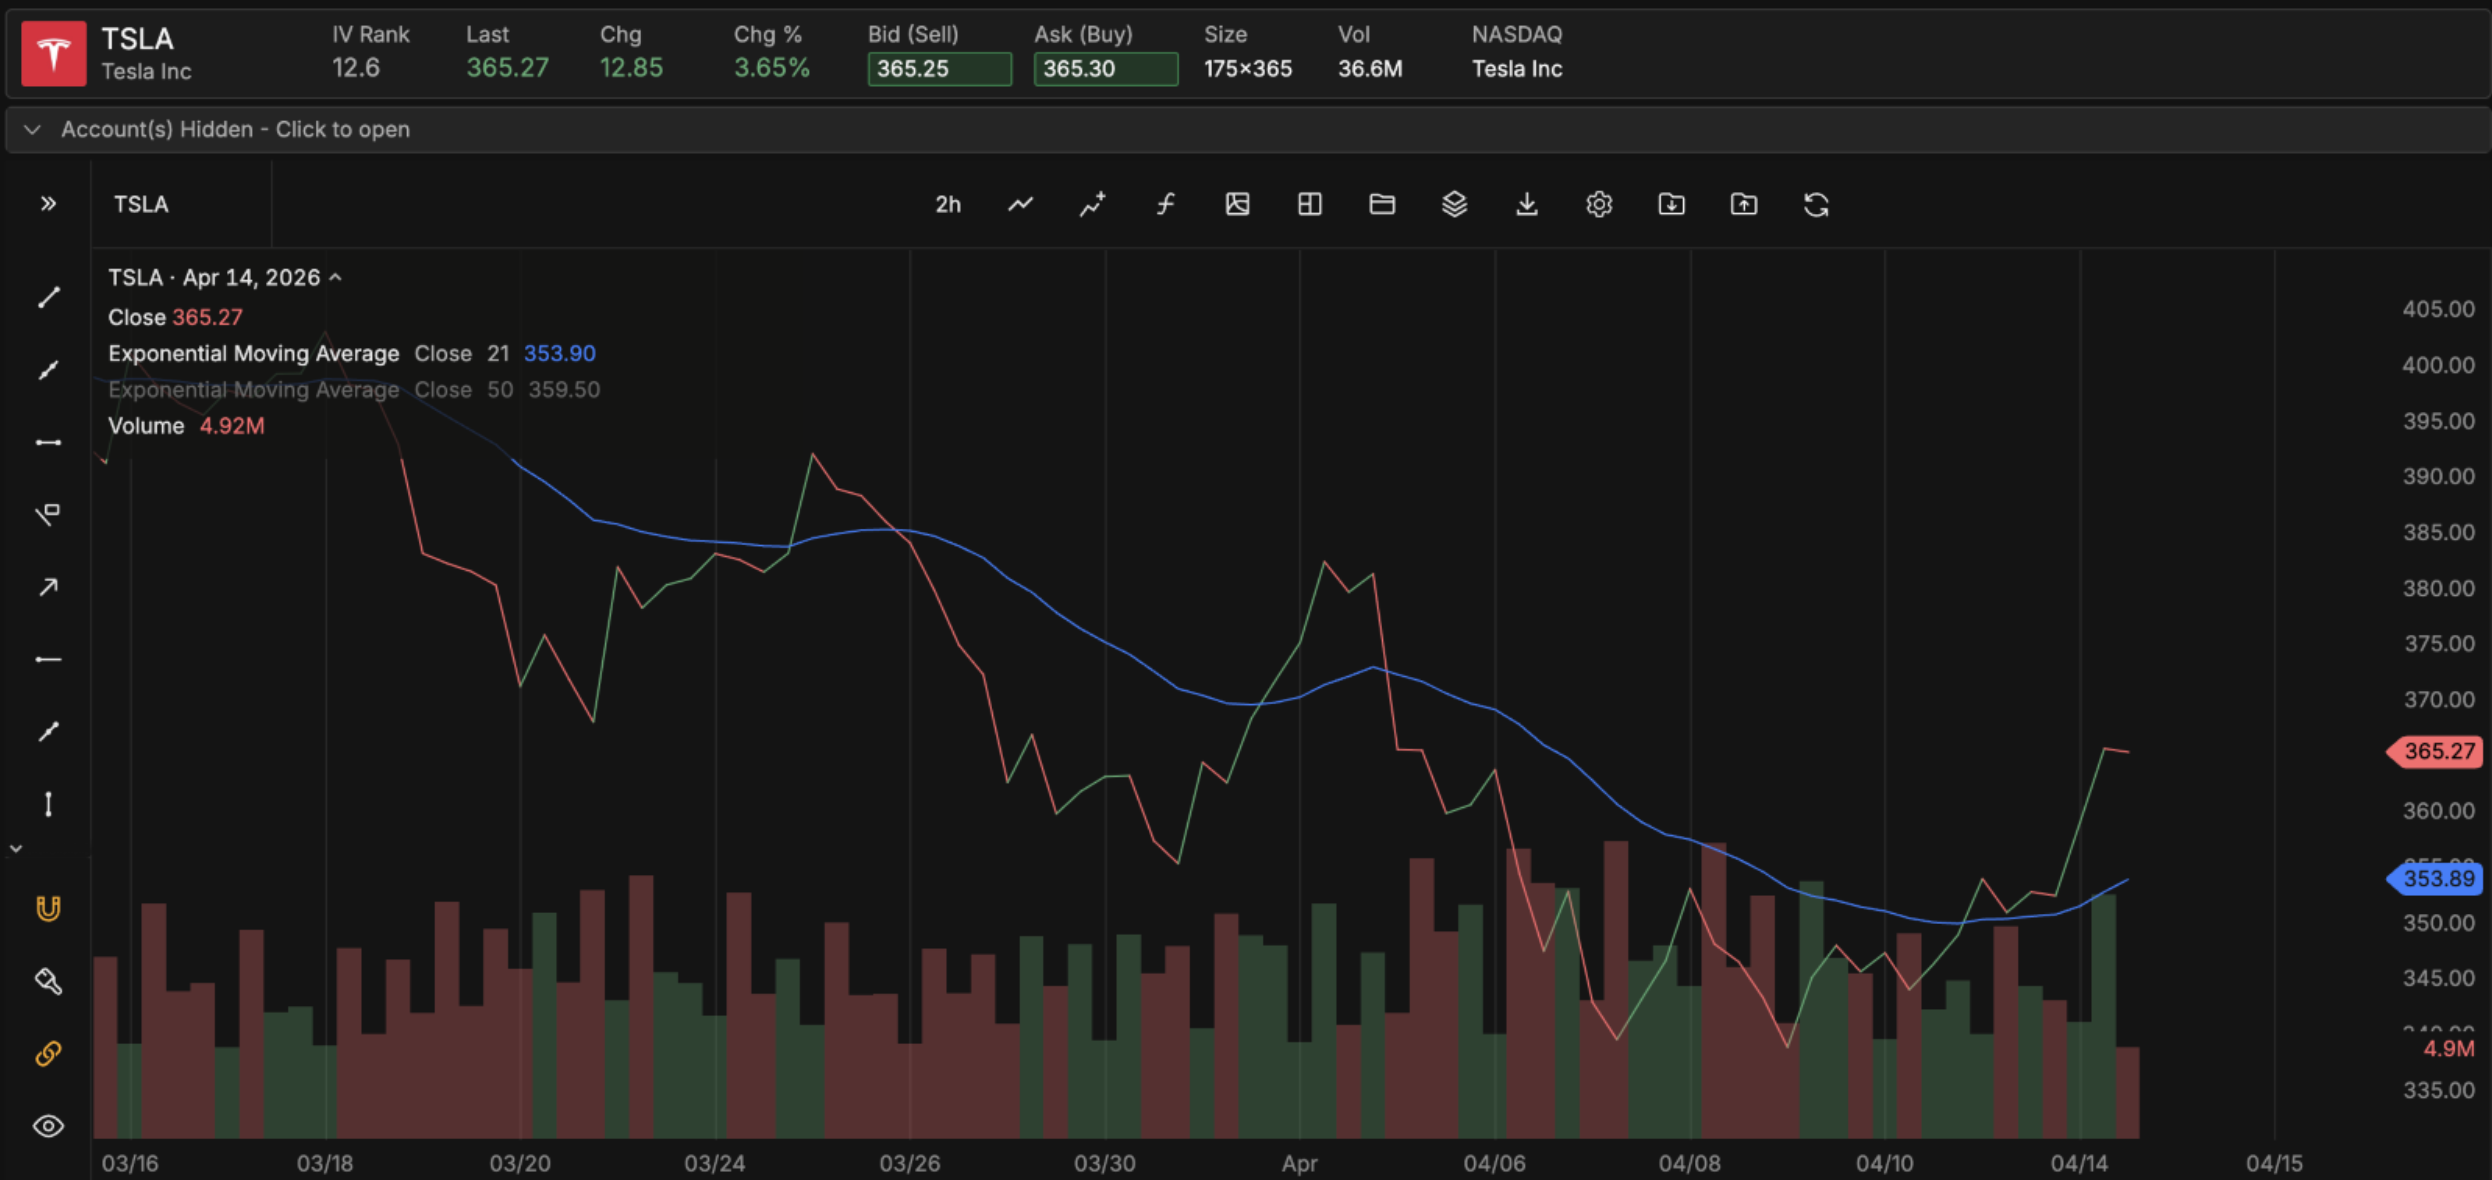Click the Tesla logo icon
This screenshot has height=1180, width=2492.
click(54, 53)
